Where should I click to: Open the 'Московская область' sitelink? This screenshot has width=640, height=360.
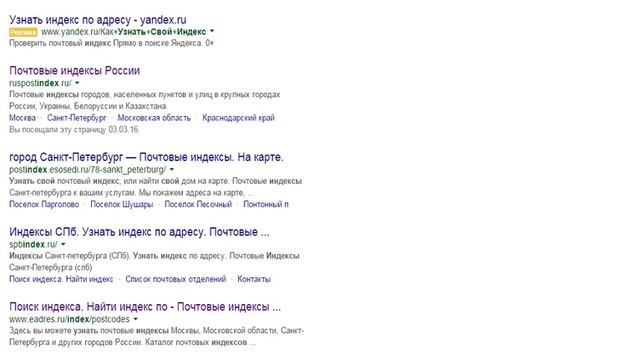coord(154,118)
